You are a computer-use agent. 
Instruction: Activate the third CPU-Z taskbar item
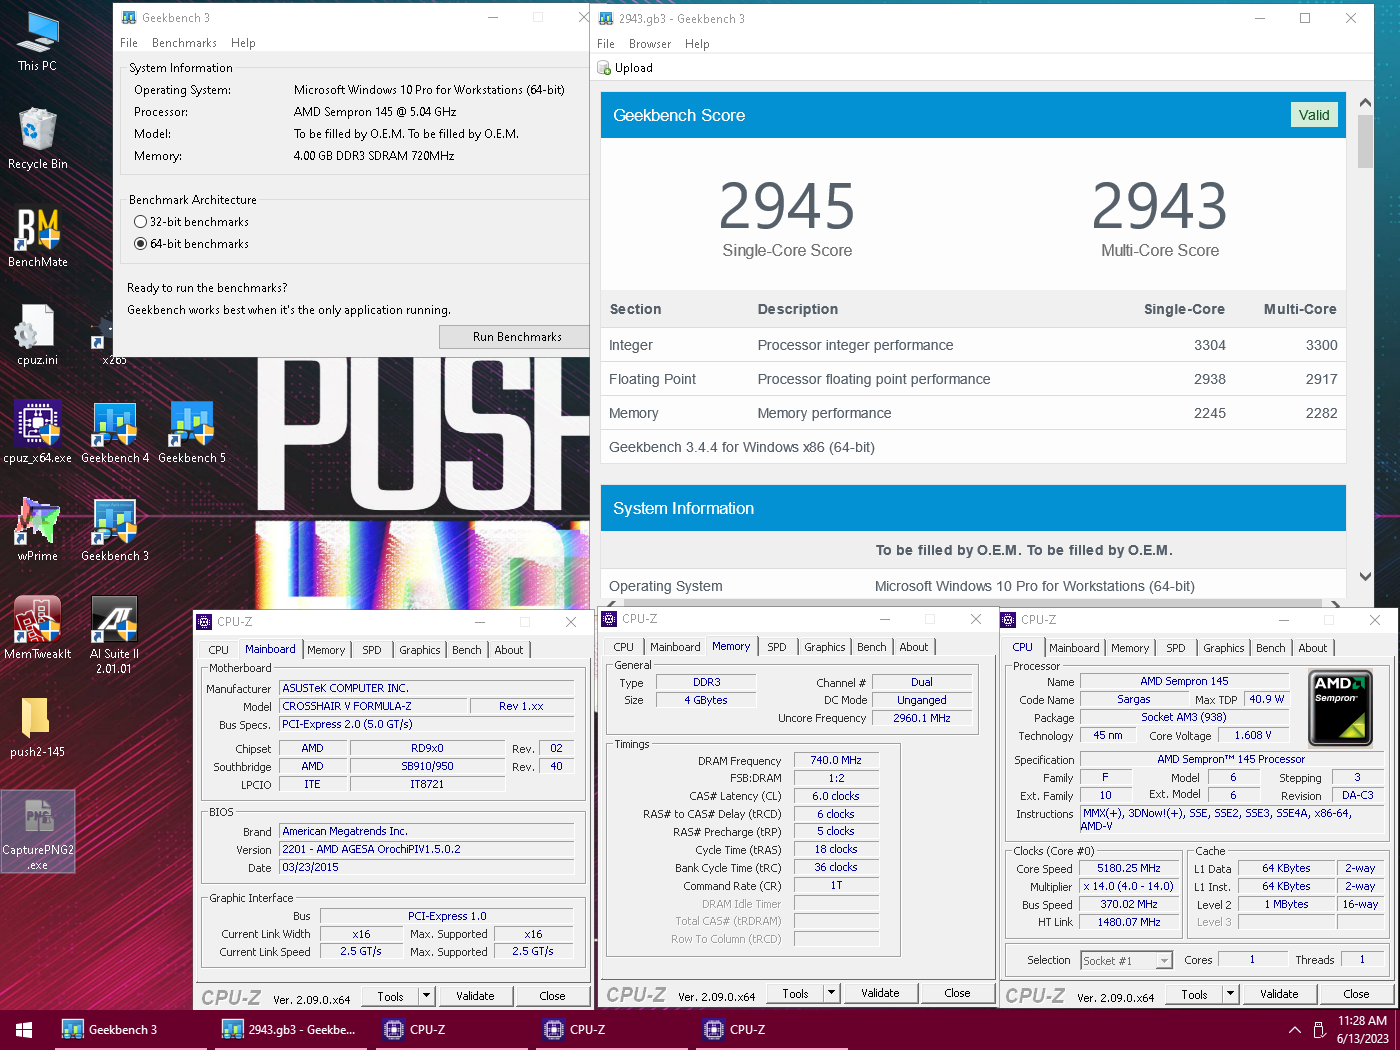click(769, 1029)
